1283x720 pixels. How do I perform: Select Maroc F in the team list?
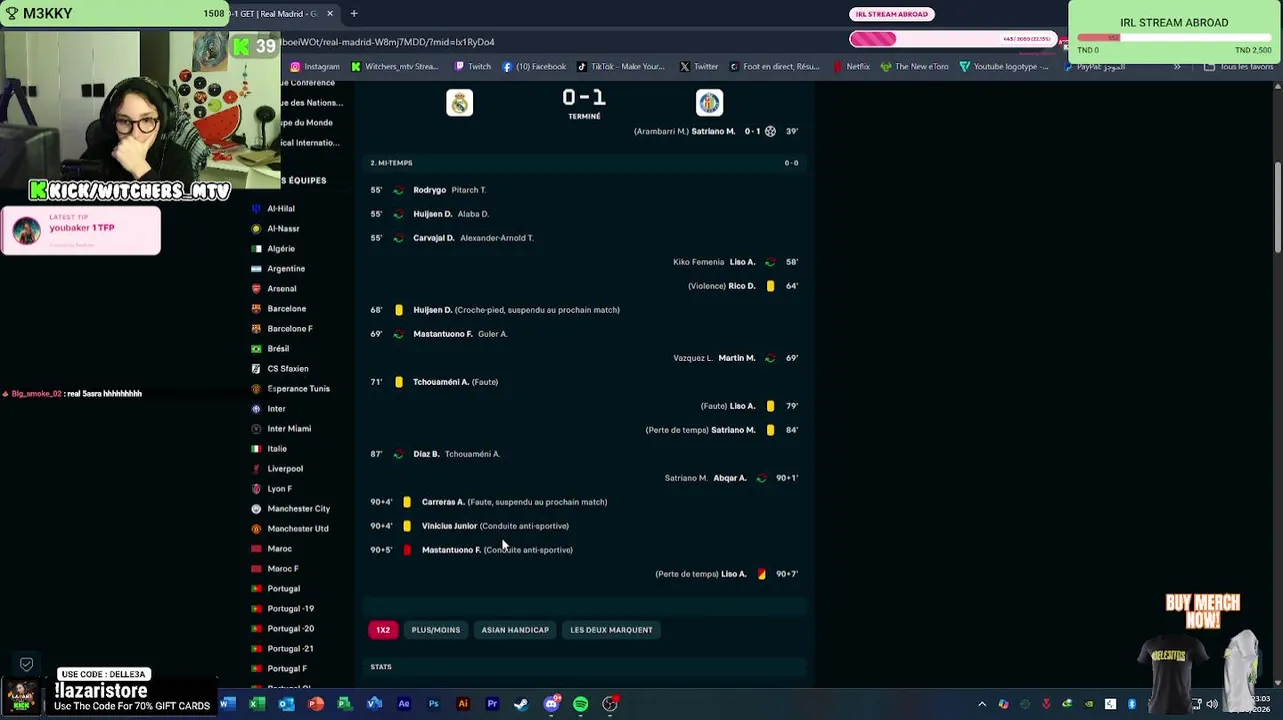(283, 569)
